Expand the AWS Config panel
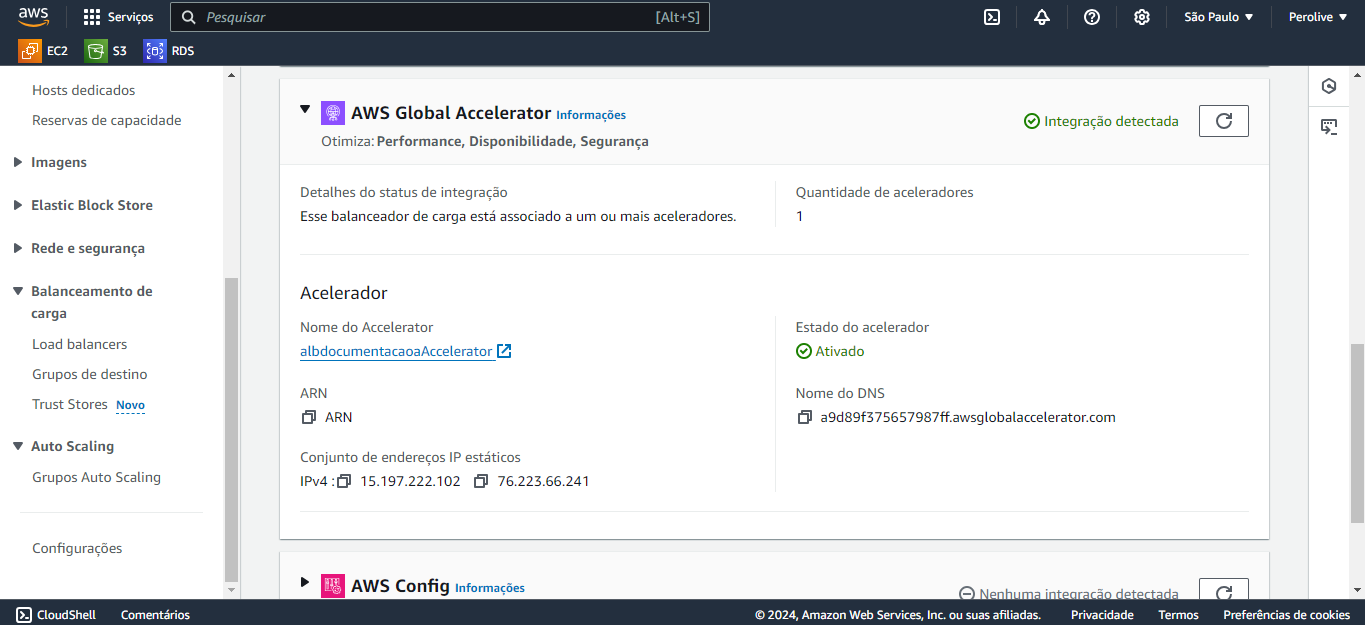Viewport: 1365px width, 625px height. point(305,581)
